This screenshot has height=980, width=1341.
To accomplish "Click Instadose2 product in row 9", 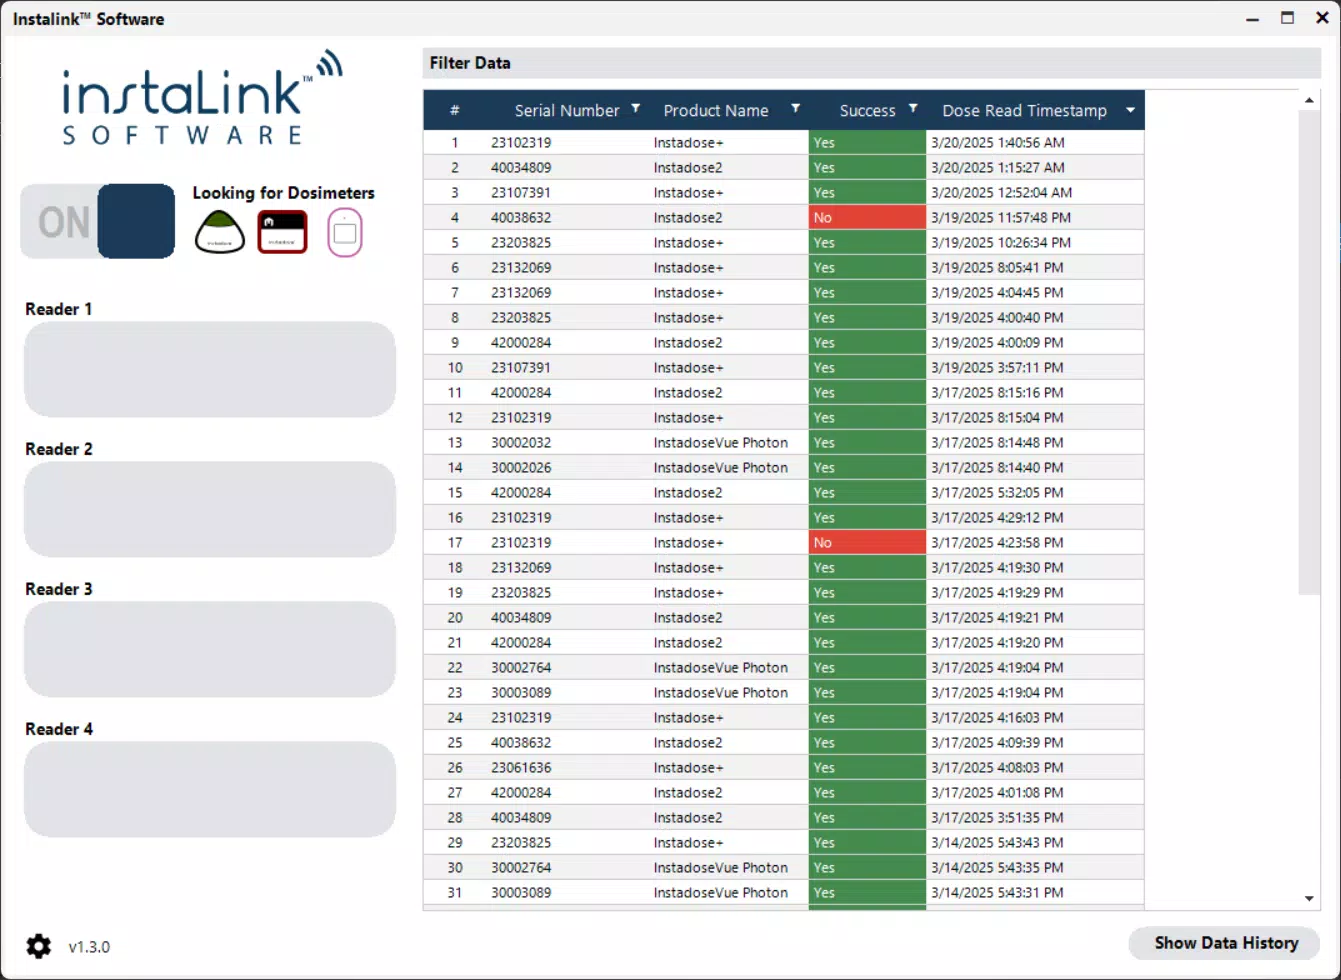I will point(688,342).
